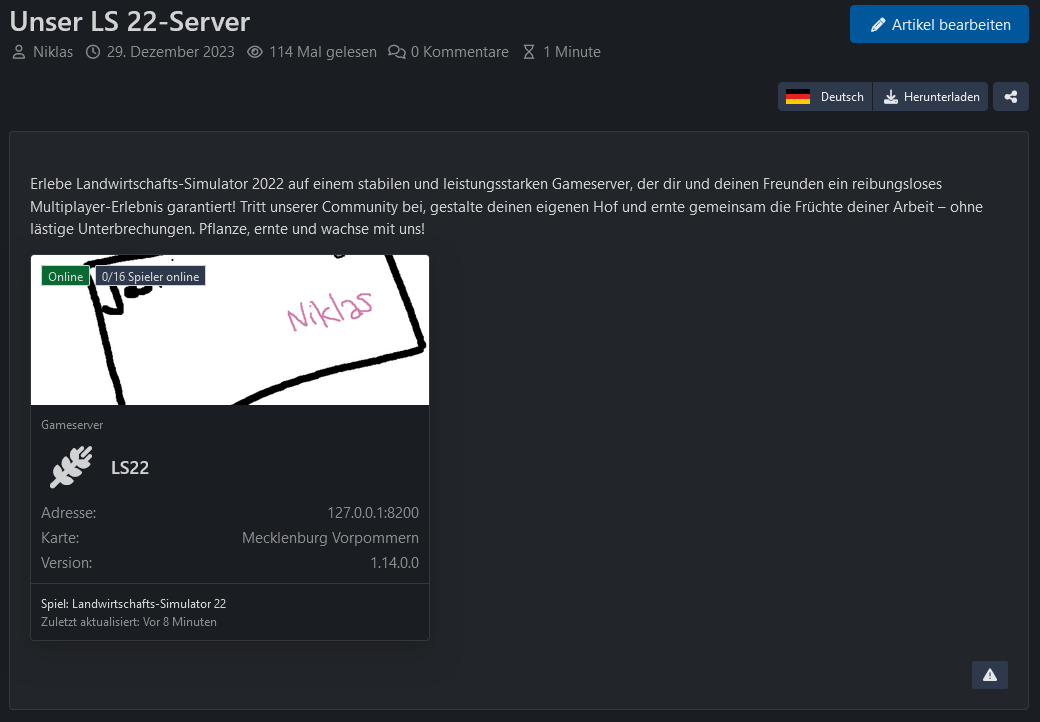Screen dimensions: 1040x722
Task: Open the Deutsch language dropdown
Action: (825, 97)
